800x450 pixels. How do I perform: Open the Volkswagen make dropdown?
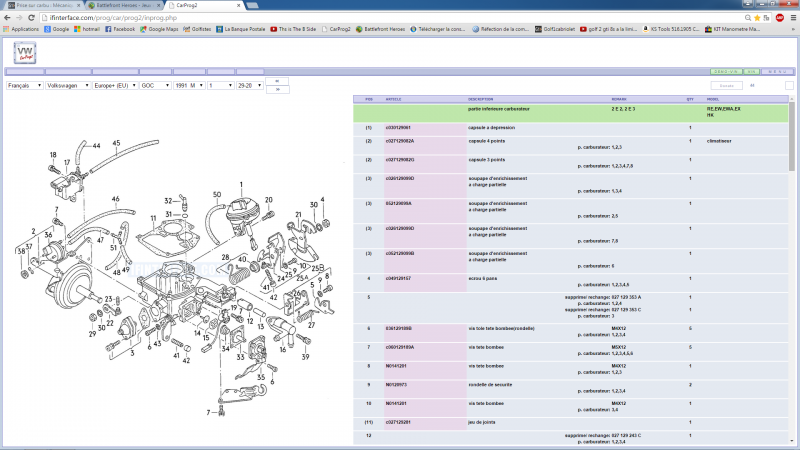[x=67, y=86]
